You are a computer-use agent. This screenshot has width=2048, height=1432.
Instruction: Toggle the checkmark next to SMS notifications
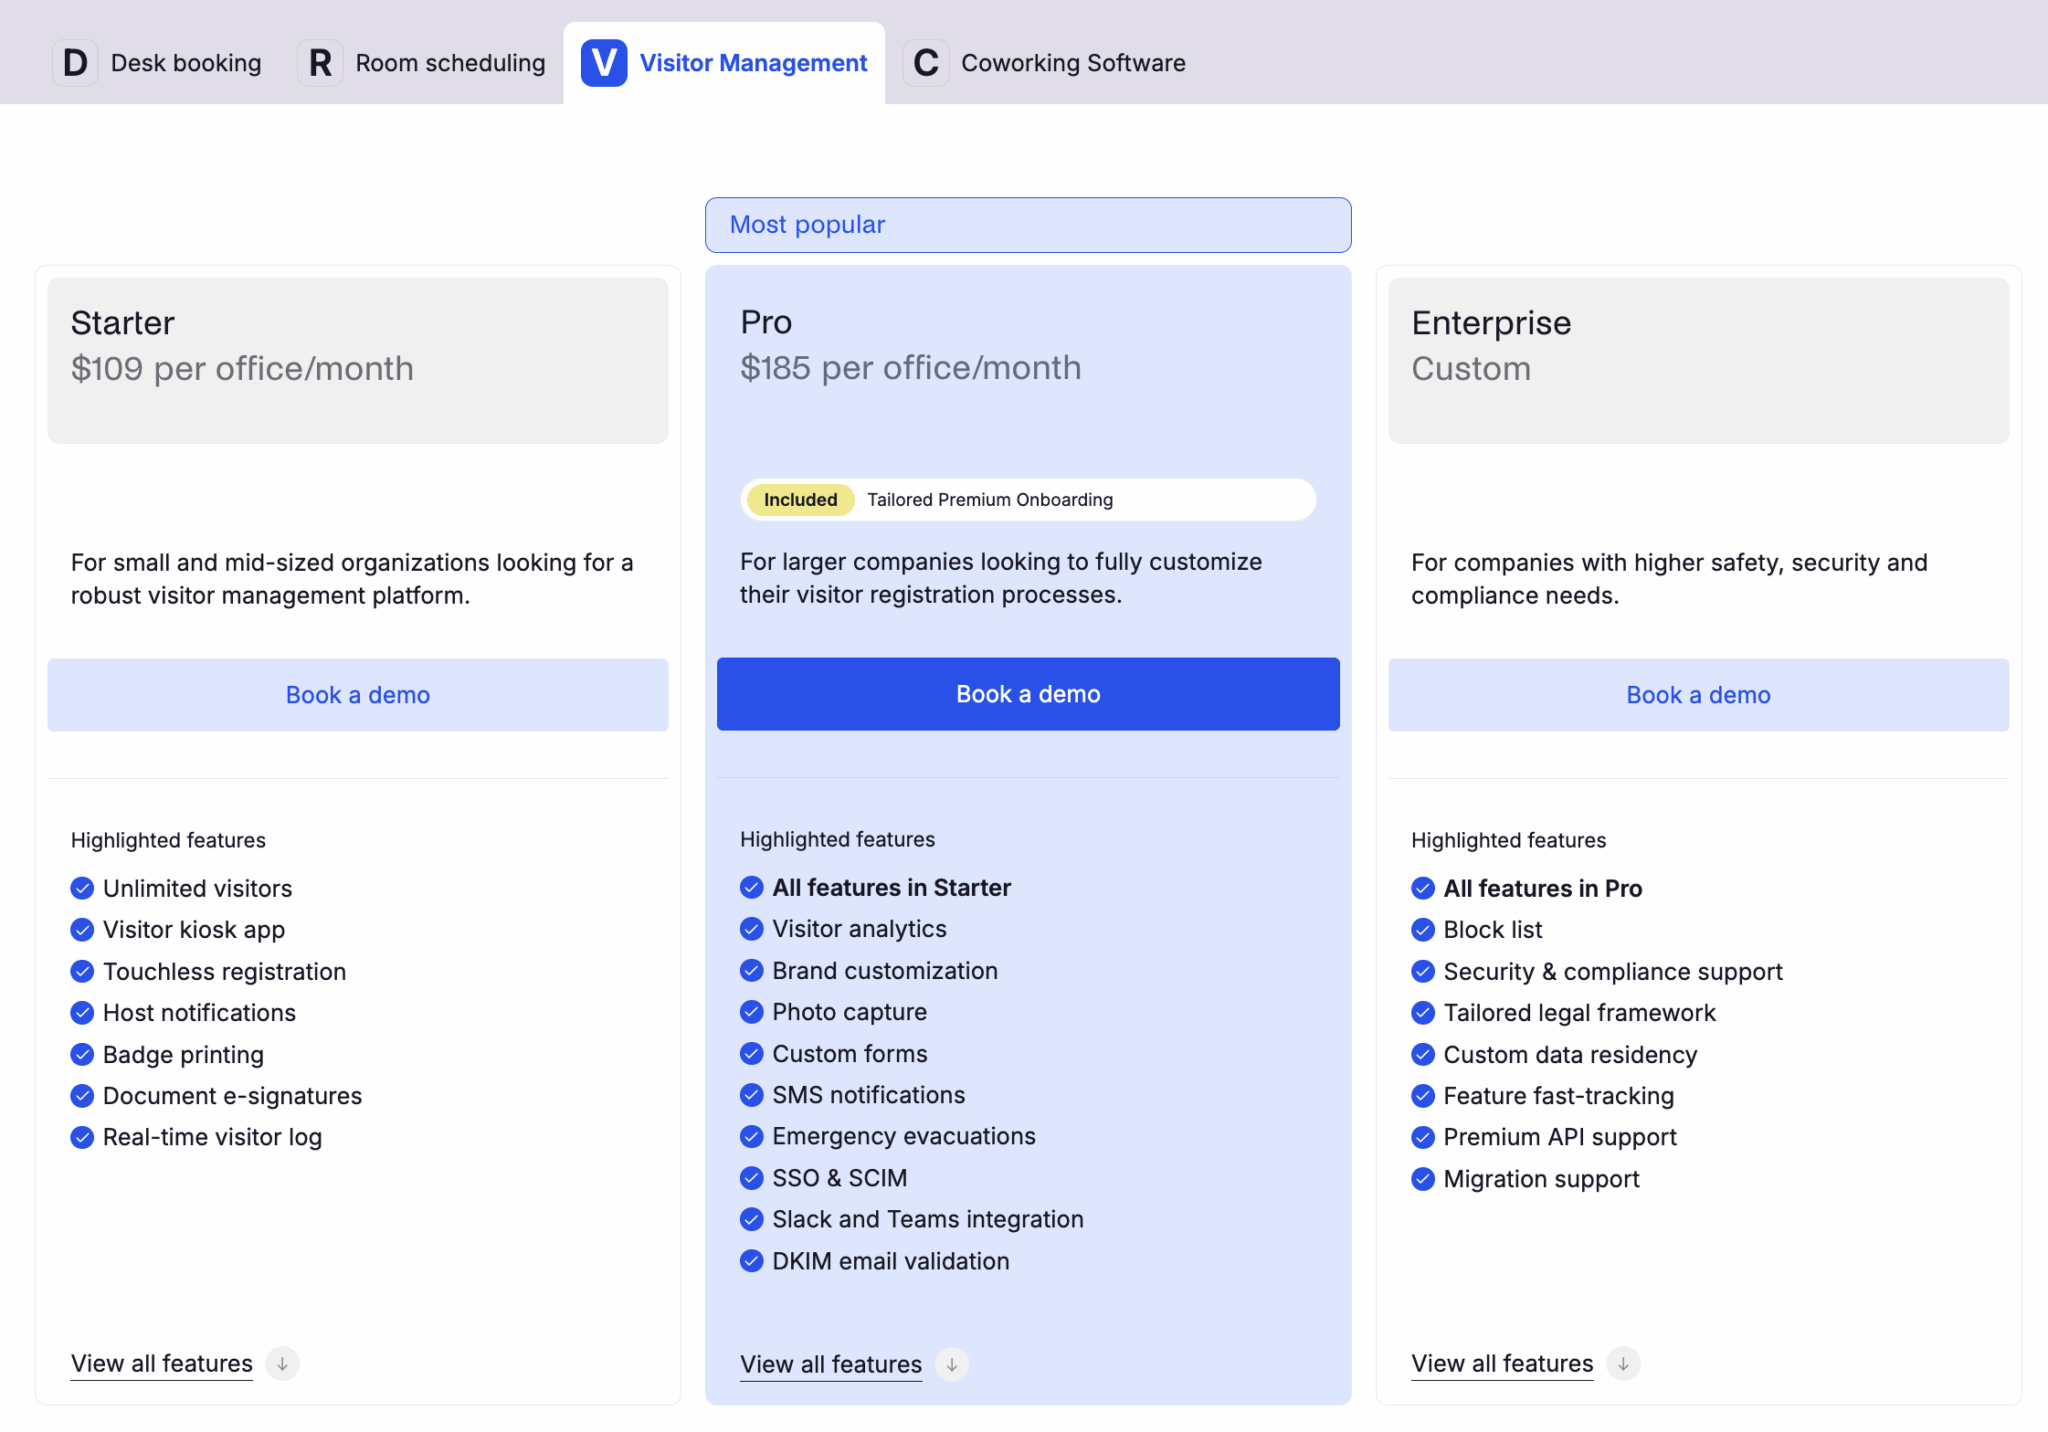click(x=751, y=1095)
